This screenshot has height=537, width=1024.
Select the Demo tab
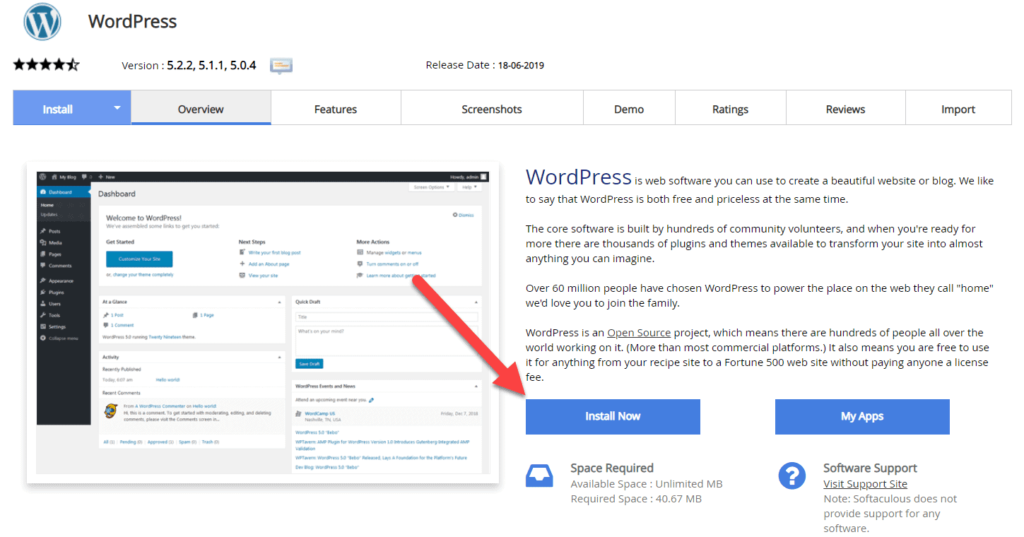click(629, 109)
